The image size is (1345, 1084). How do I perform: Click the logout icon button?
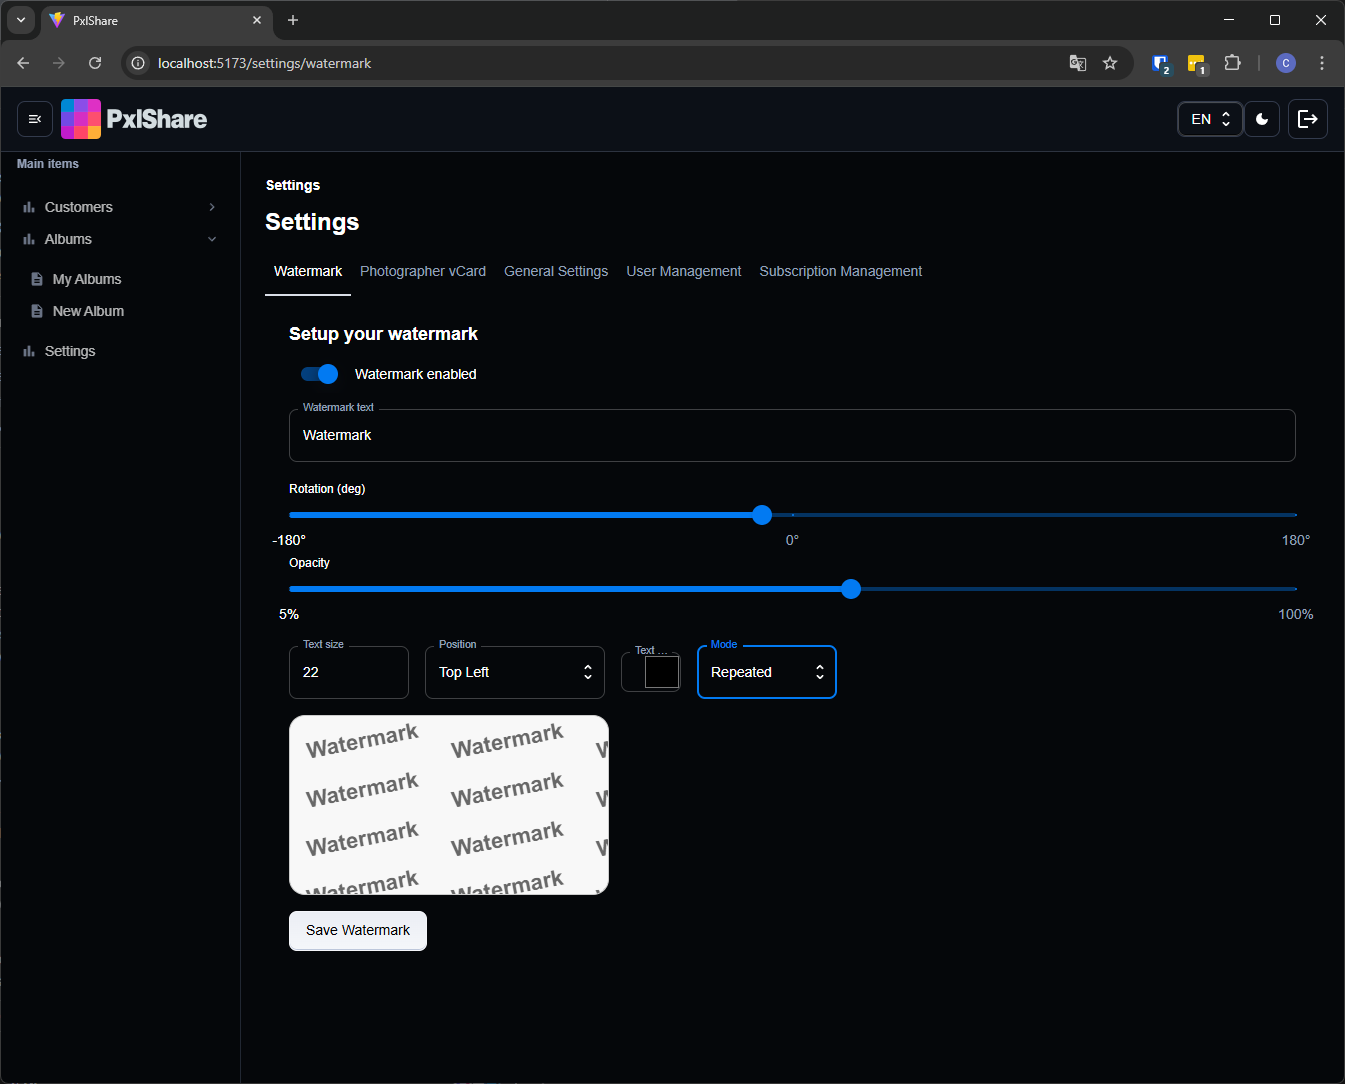click(1307, 119)
